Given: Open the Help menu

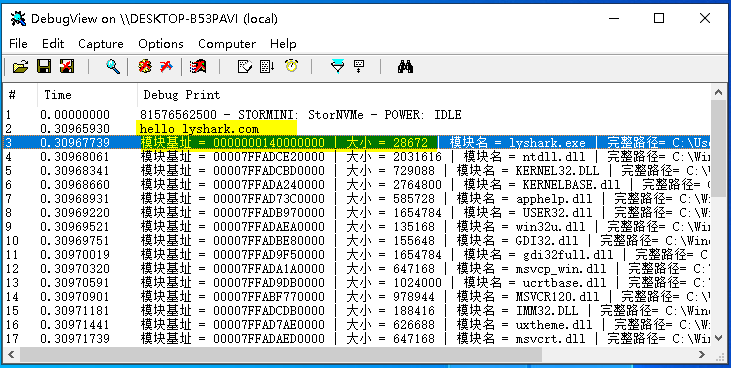Looking at the screenshot, I should tap(283, 44).
